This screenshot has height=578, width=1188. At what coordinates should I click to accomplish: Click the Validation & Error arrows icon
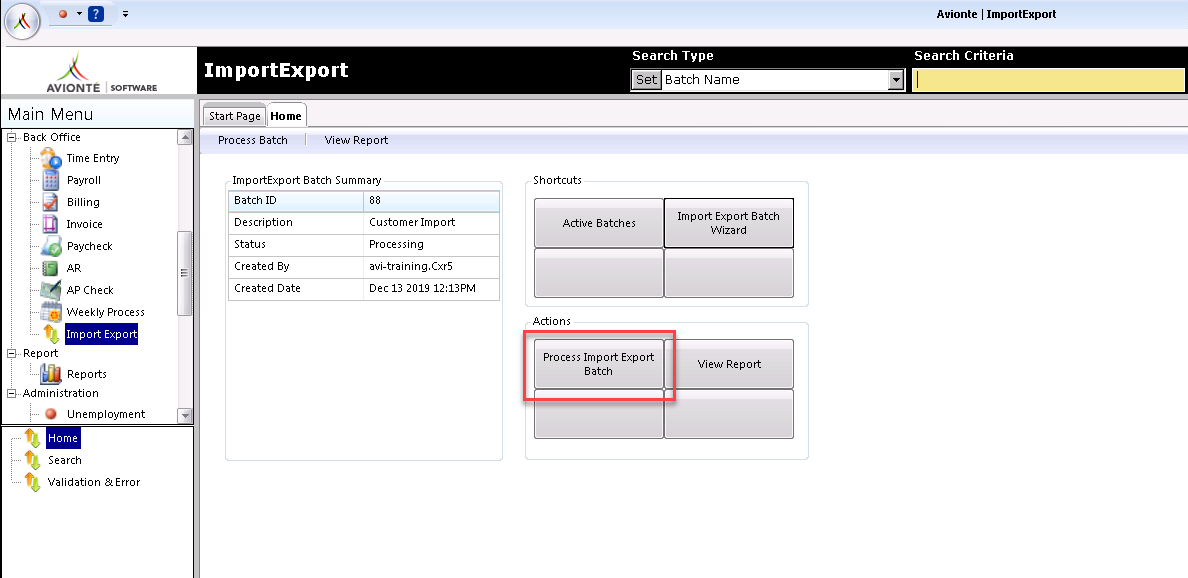coord(32,482)
